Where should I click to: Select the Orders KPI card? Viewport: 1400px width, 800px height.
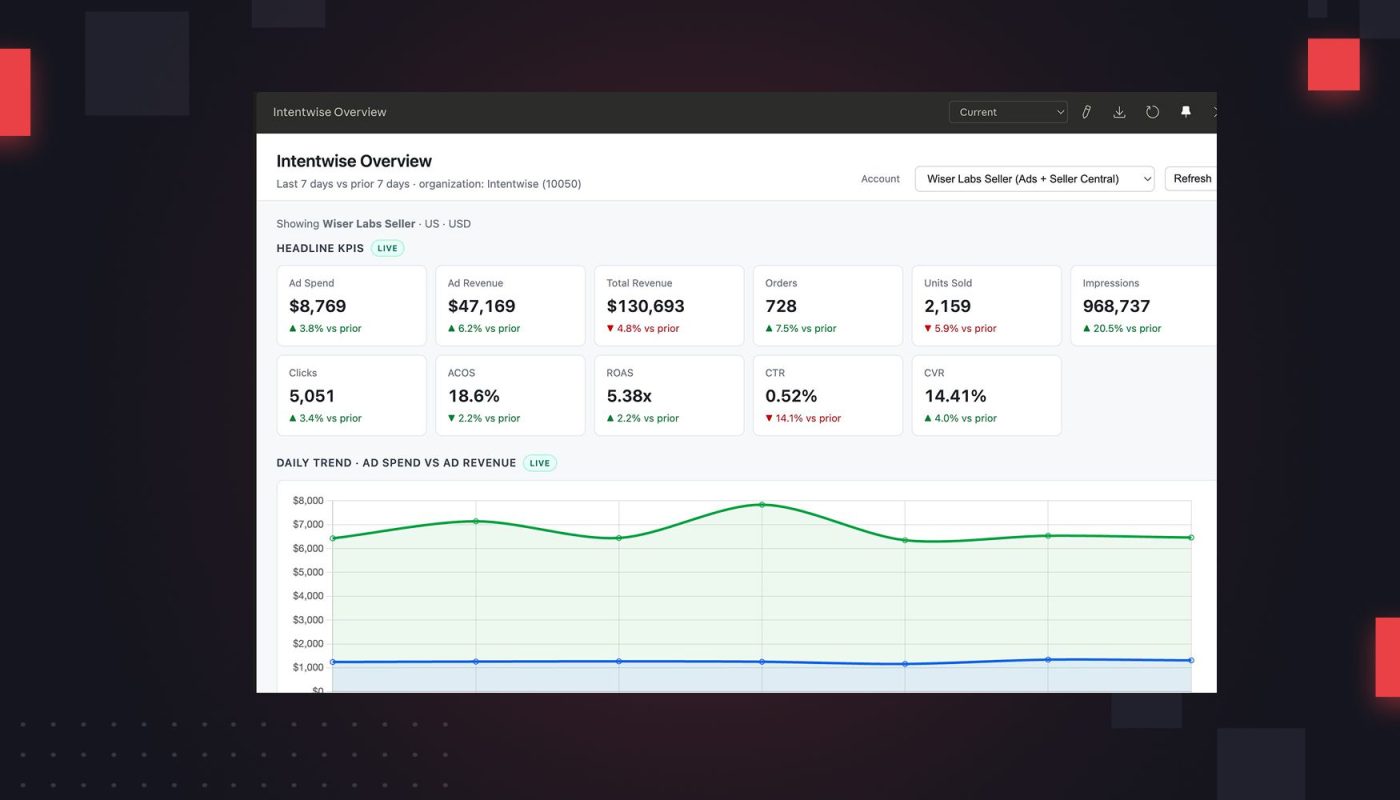[827, 305]
